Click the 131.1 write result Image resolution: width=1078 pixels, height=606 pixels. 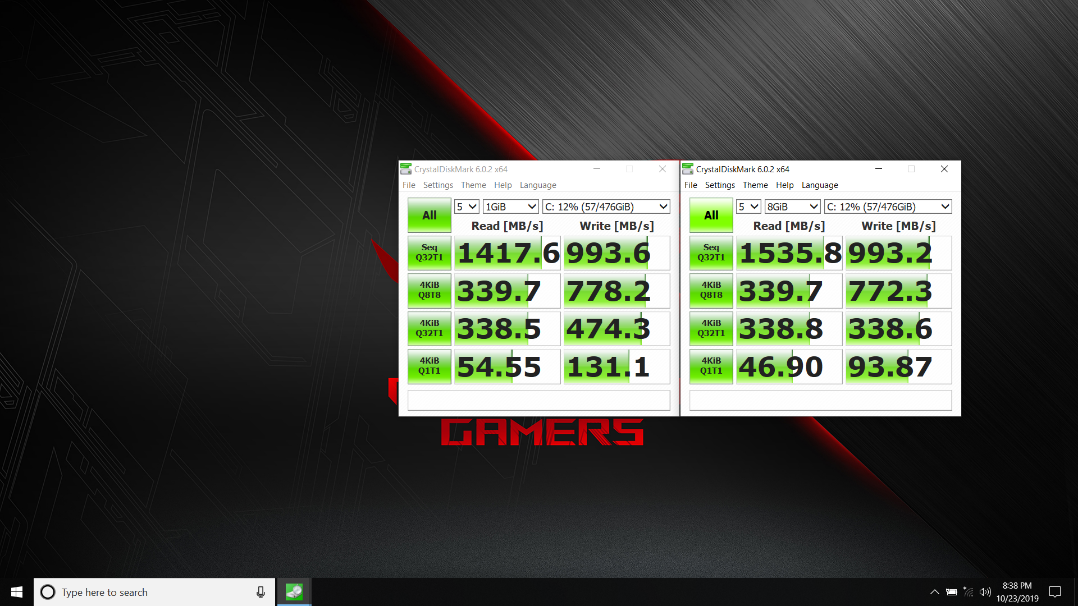617,366
